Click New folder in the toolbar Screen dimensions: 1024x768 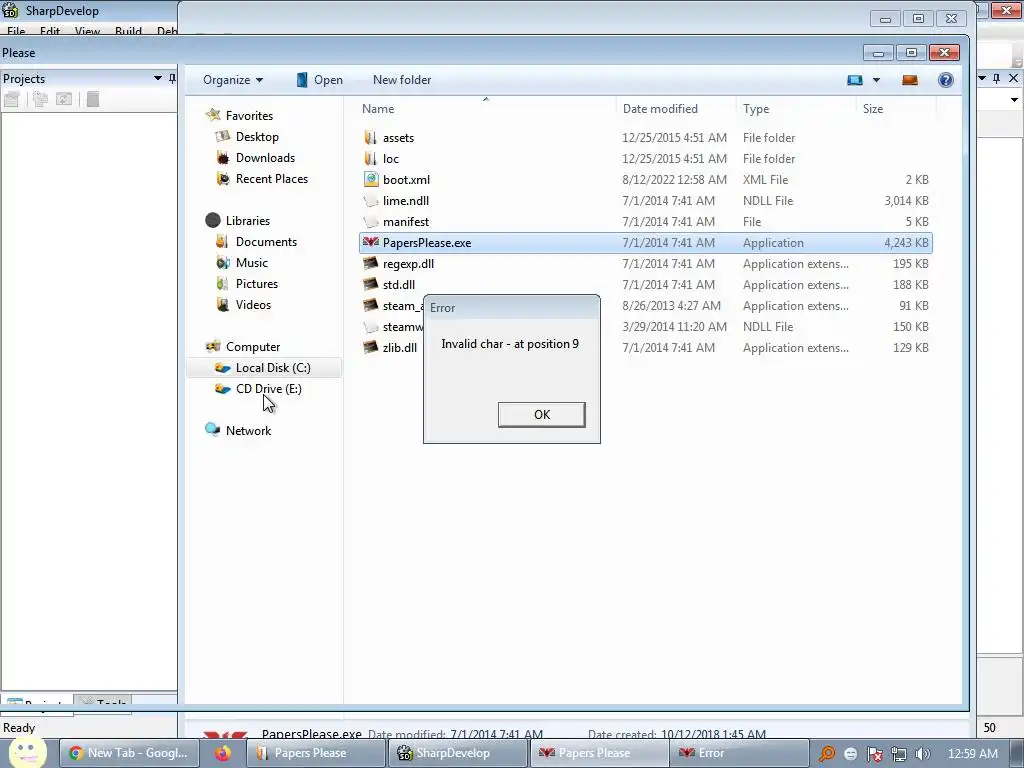pos(402,80)
